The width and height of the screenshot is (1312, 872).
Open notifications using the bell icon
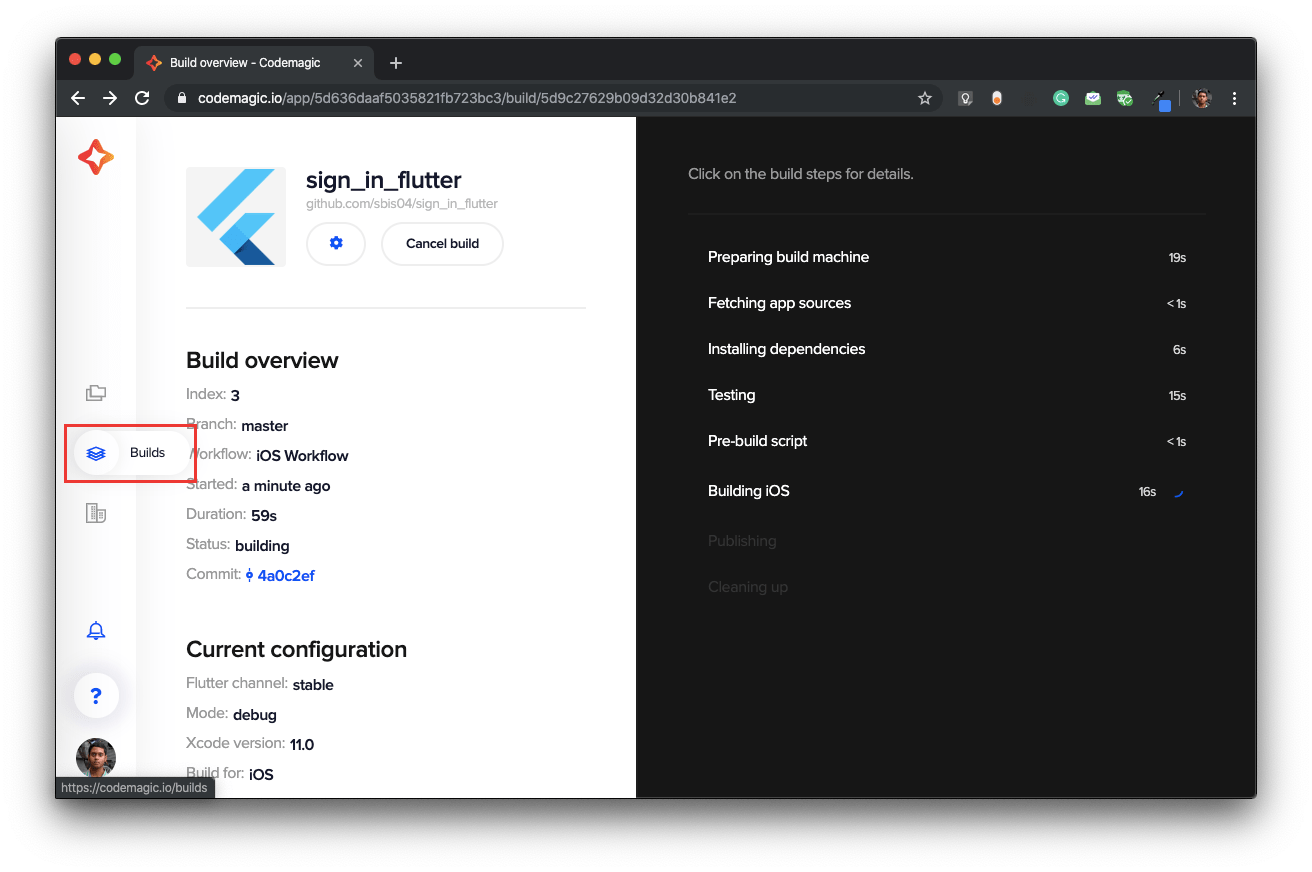pos(95,630)
